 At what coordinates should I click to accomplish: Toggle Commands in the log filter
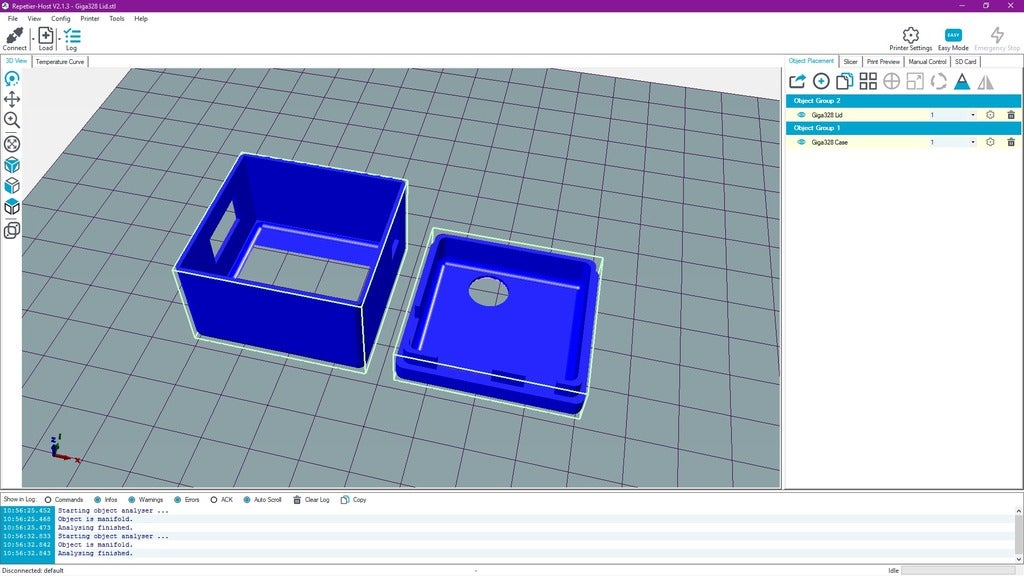[63, 500]
